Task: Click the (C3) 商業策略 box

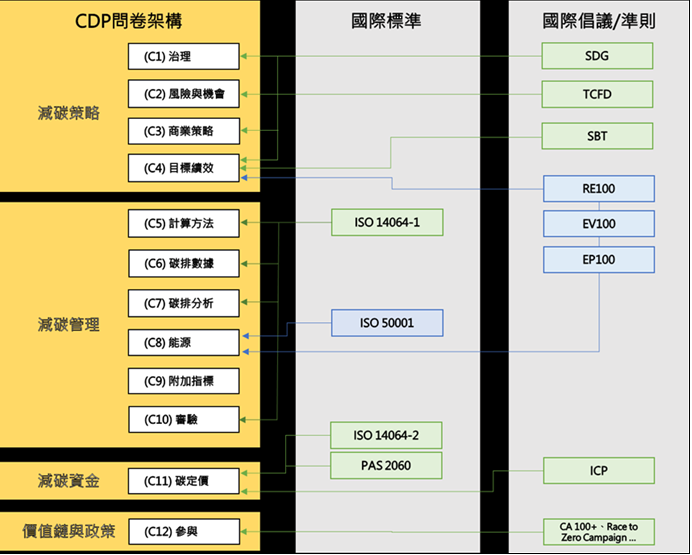Action: 184,131
